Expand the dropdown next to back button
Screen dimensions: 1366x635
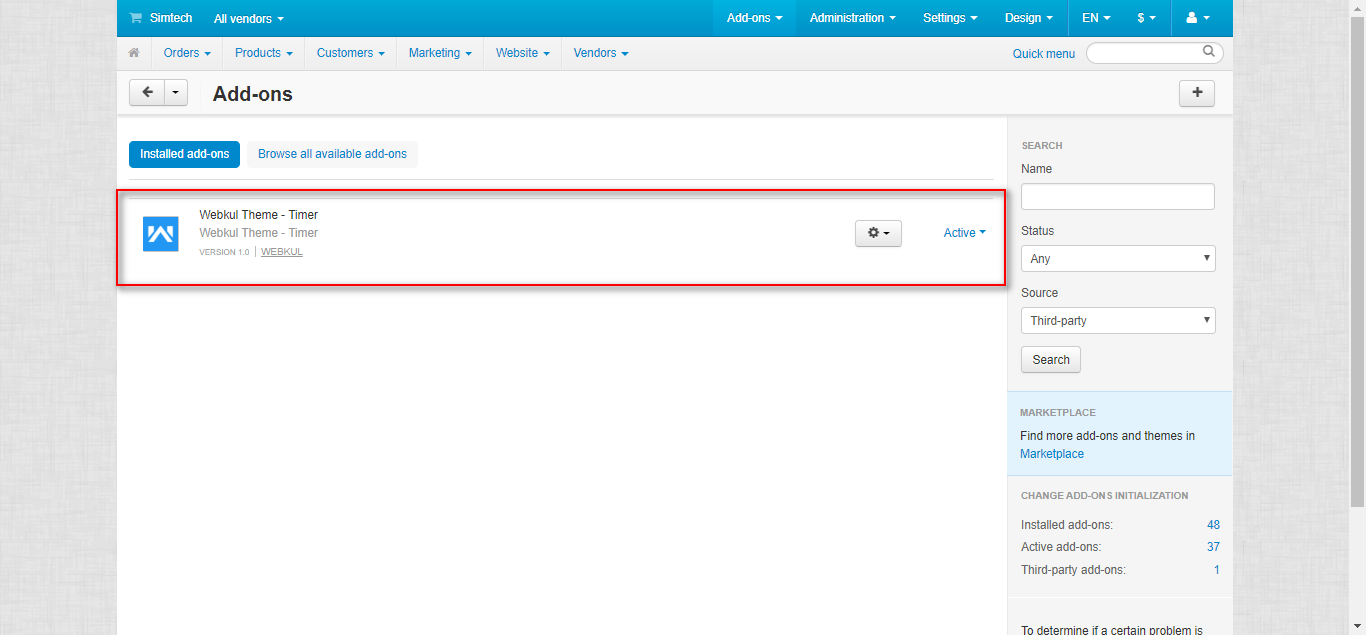click(176, 93)
